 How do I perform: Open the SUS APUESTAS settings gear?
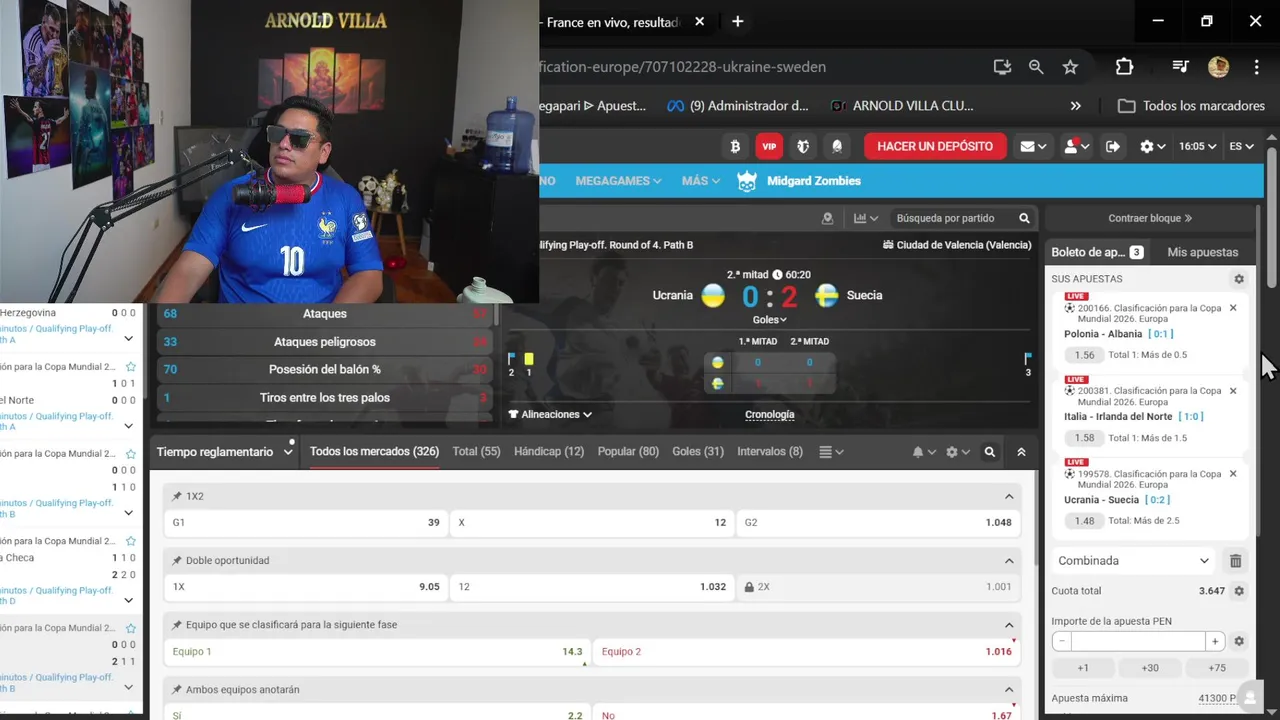pyautogui.click(x=1239, y=279)
